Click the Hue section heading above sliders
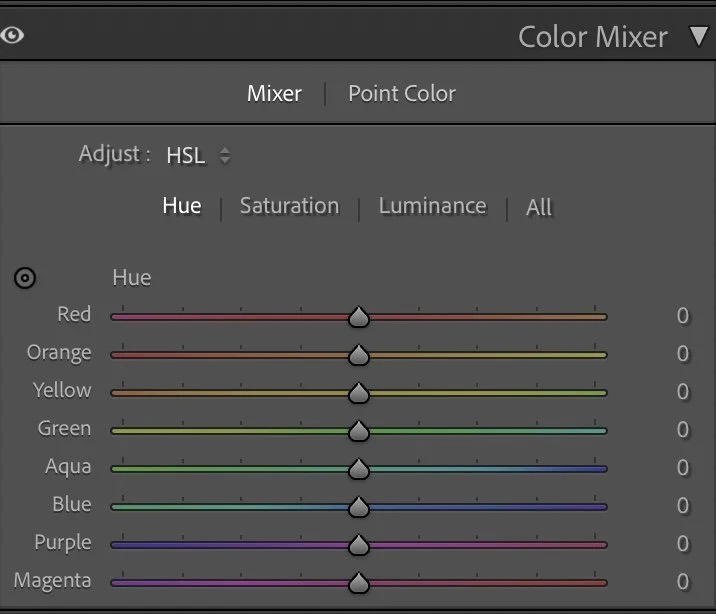Image resolution: width=716 pixels, height=614 pixels. coord(132,278)
